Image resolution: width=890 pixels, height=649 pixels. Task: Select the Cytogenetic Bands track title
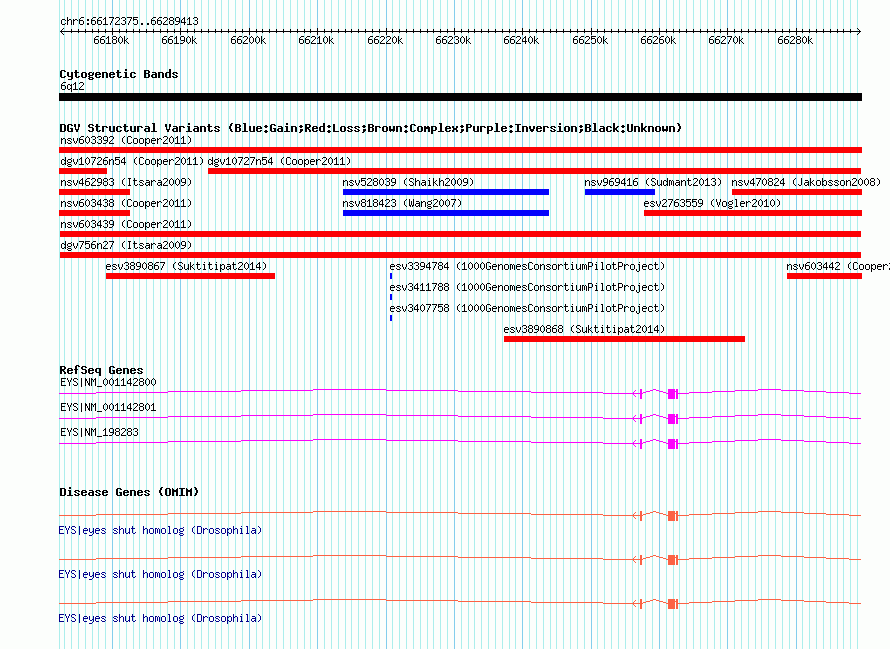[x=119, y=74]
